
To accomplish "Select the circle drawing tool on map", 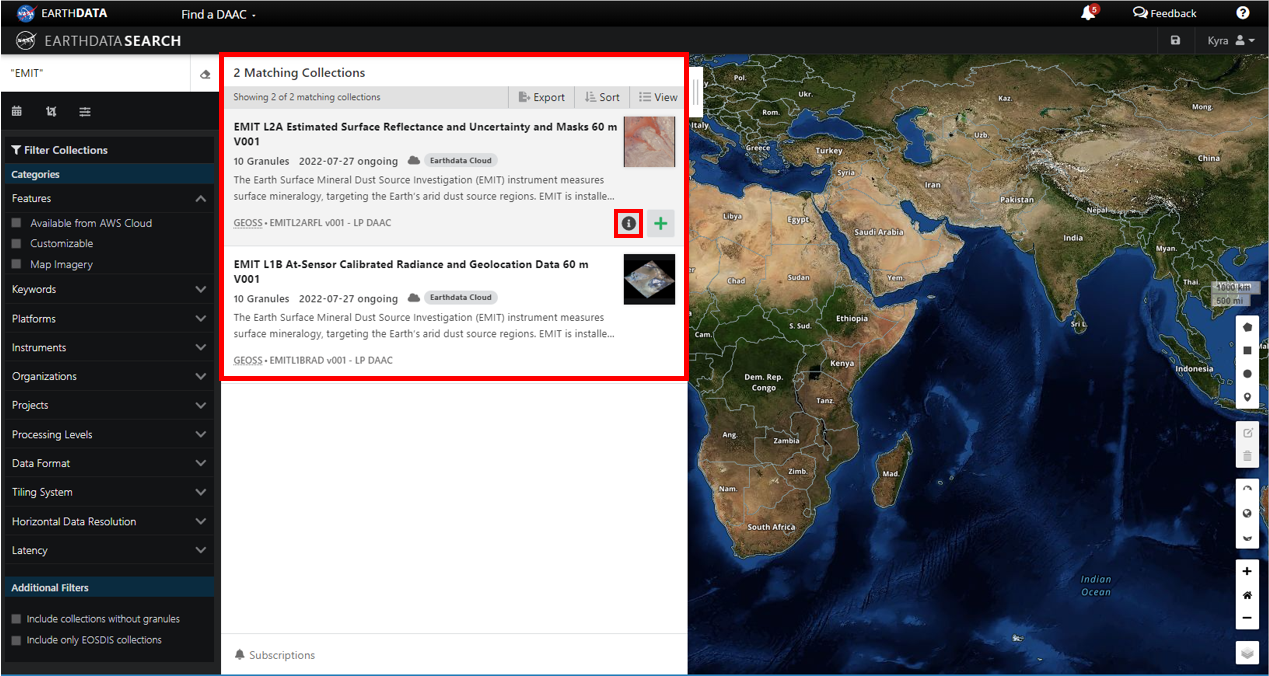I will point(1247,374).
